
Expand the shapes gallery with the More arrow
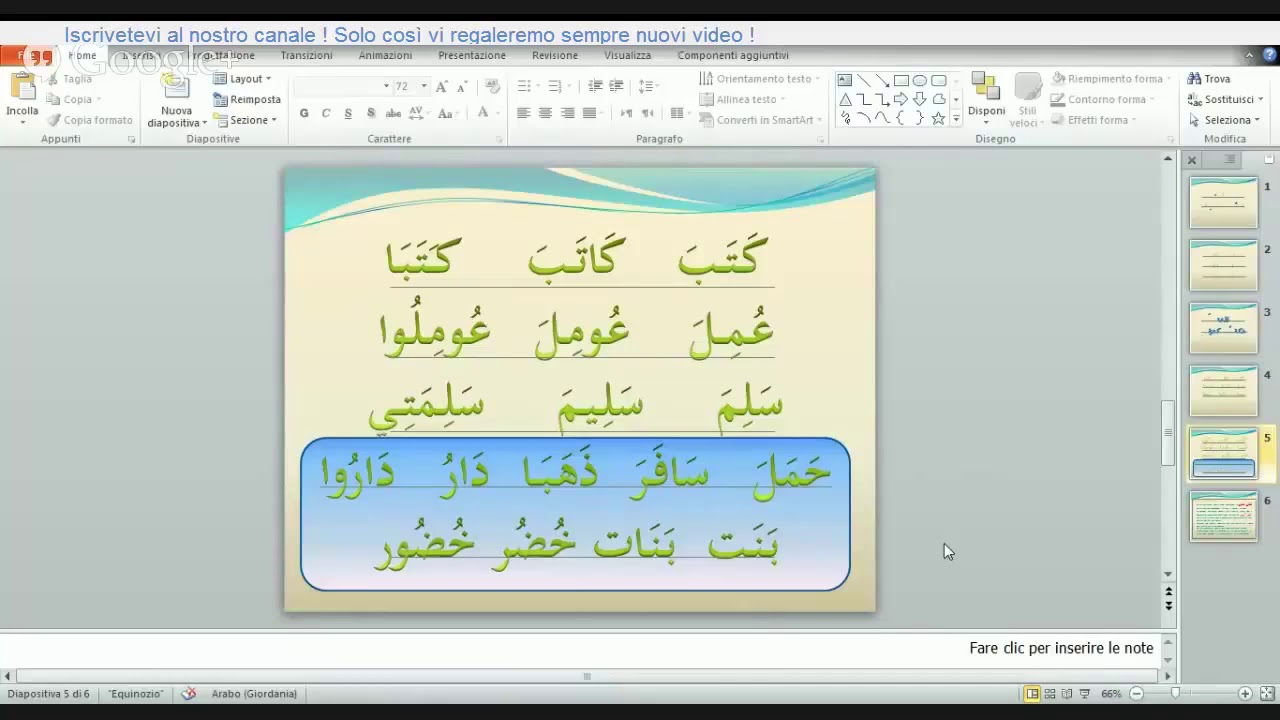tap(956, 118)
